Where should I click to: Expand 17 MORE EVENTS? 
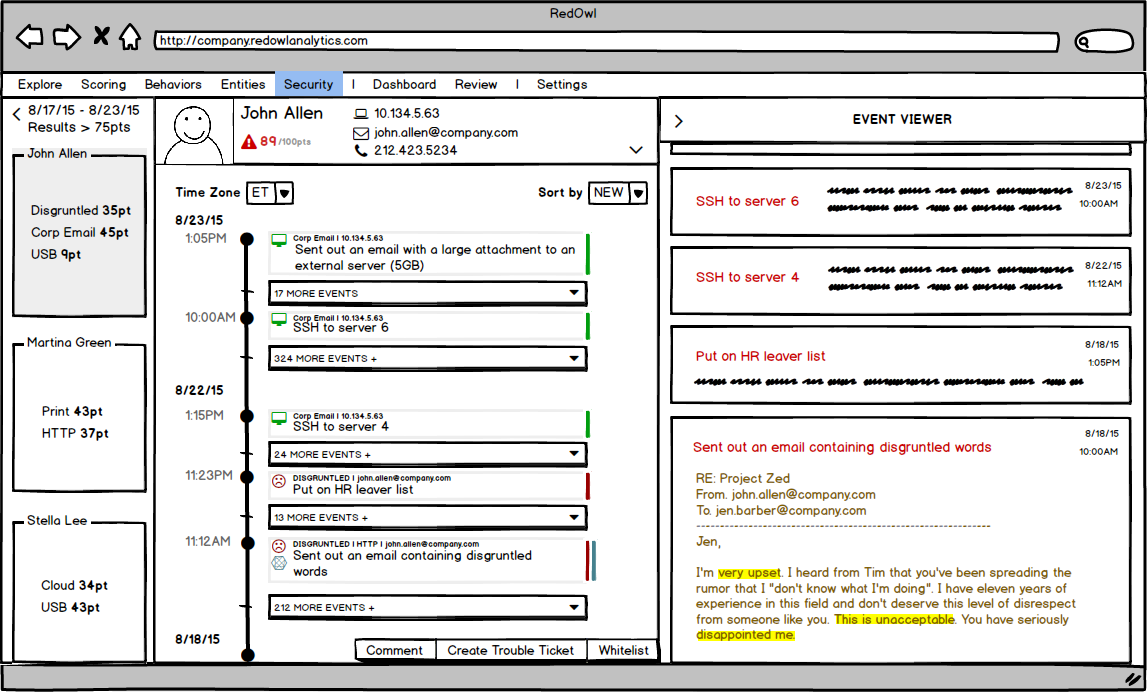click(427, 293)
